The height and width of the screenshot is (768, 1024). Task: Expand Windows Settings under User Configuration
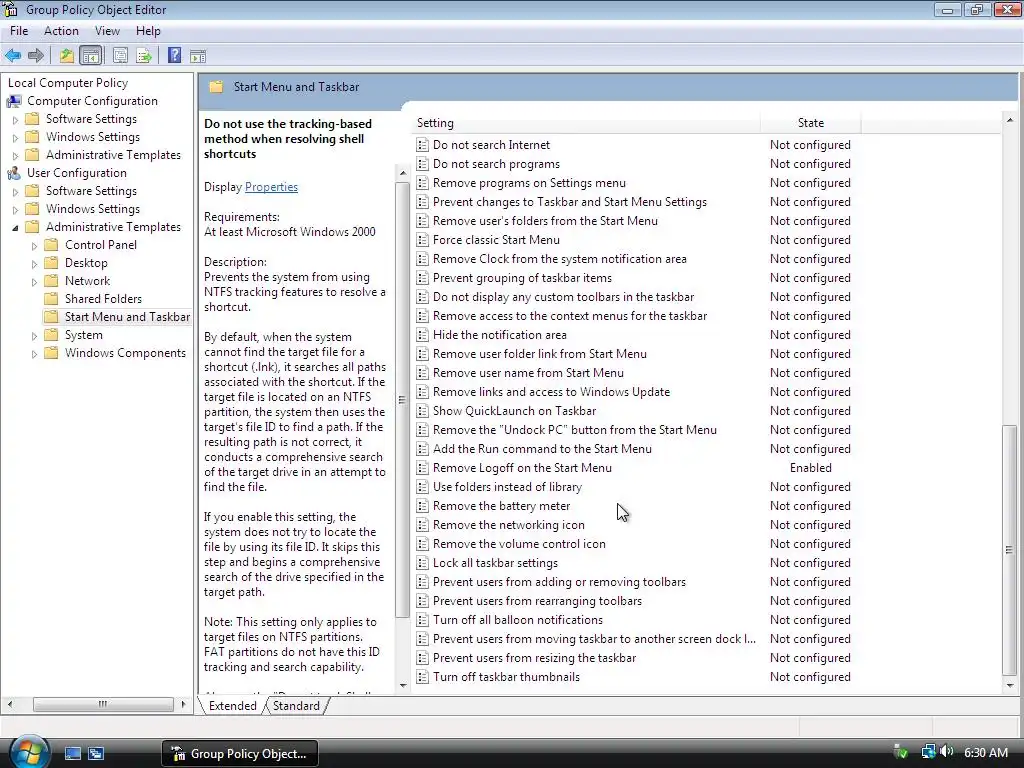coord(15,210)
